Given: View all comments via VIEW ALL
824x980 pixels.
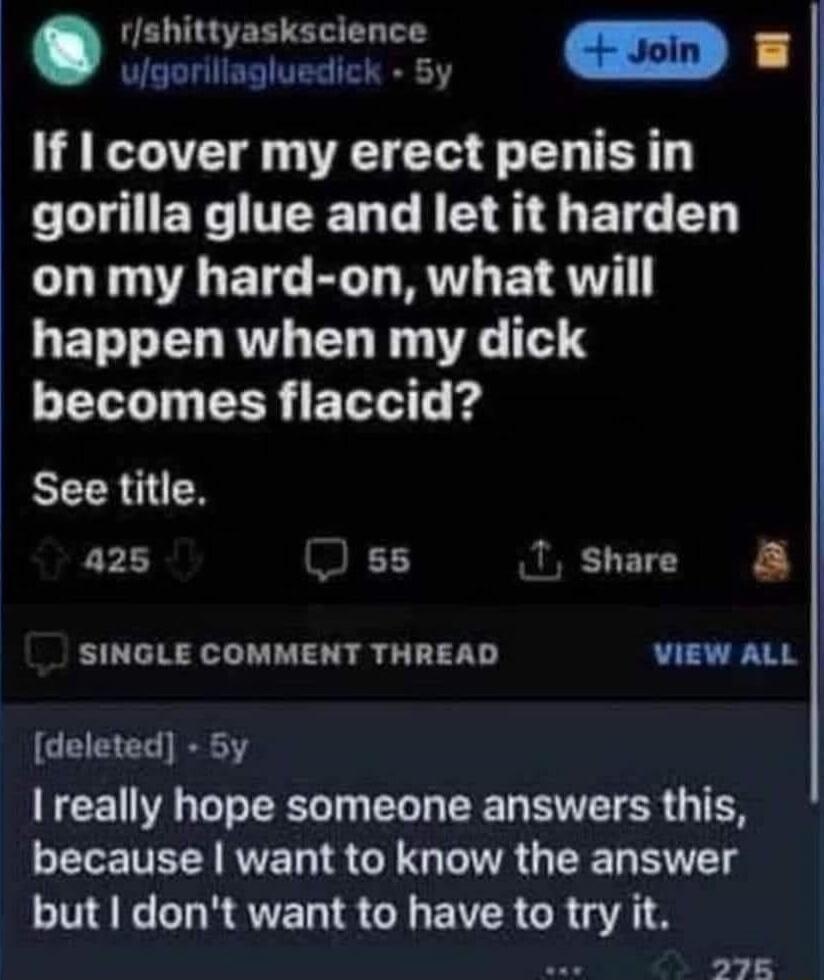Looking at the screenshot, I should 725,654.
